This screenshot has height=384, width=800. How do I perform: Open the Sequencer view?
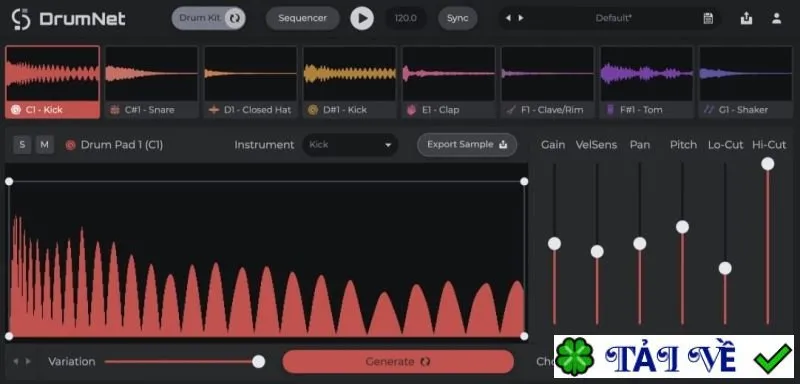(303, 18)
